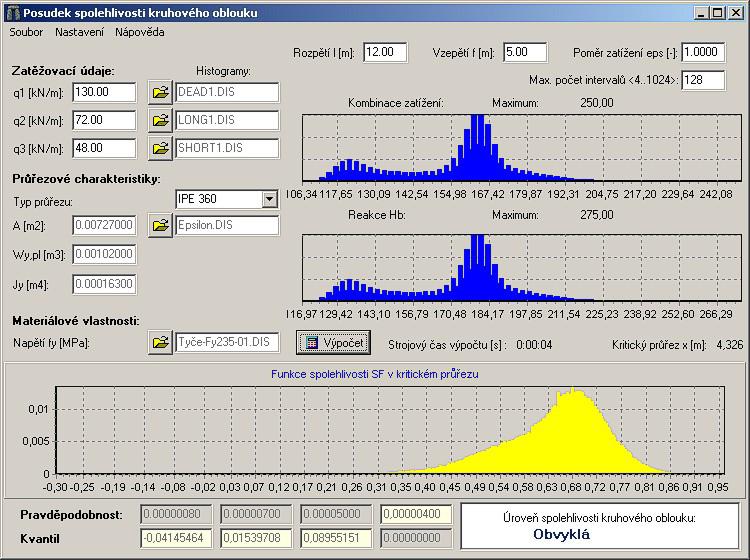The height and width of the screenshot is (560, 750).
Task: Click quantile field 0,08955151
Action: (336, 538)
